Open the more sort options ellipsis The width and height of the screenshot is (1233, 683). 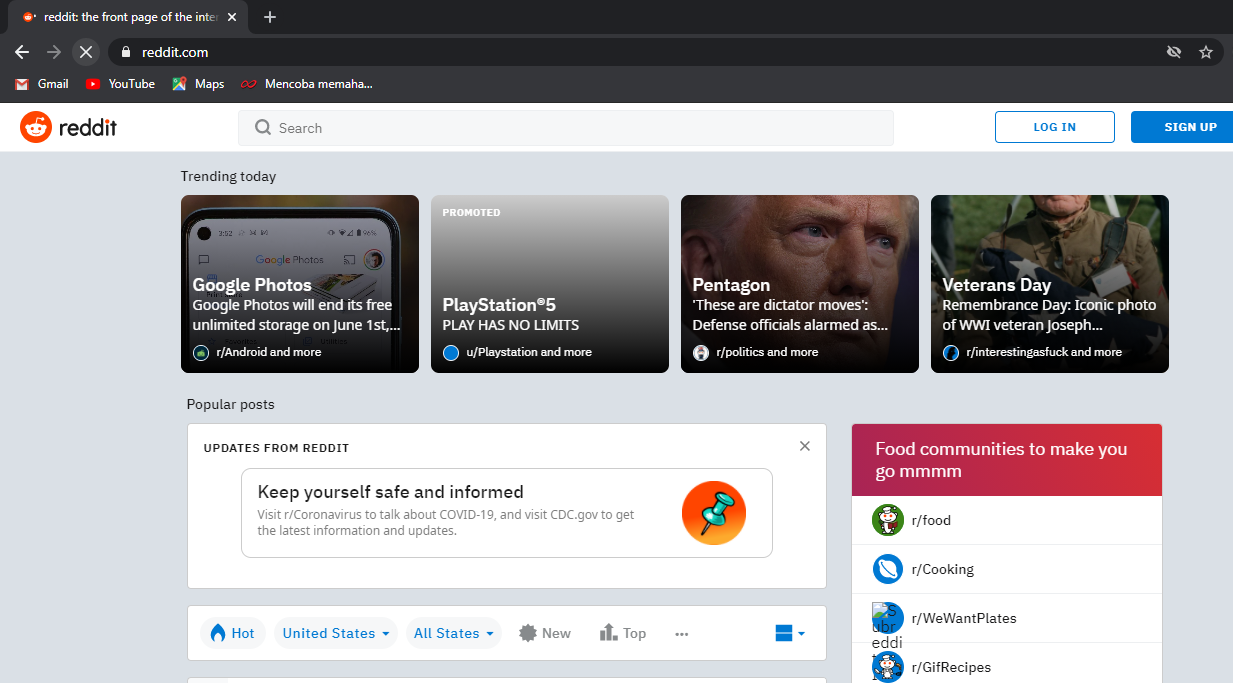click(682, 633)
